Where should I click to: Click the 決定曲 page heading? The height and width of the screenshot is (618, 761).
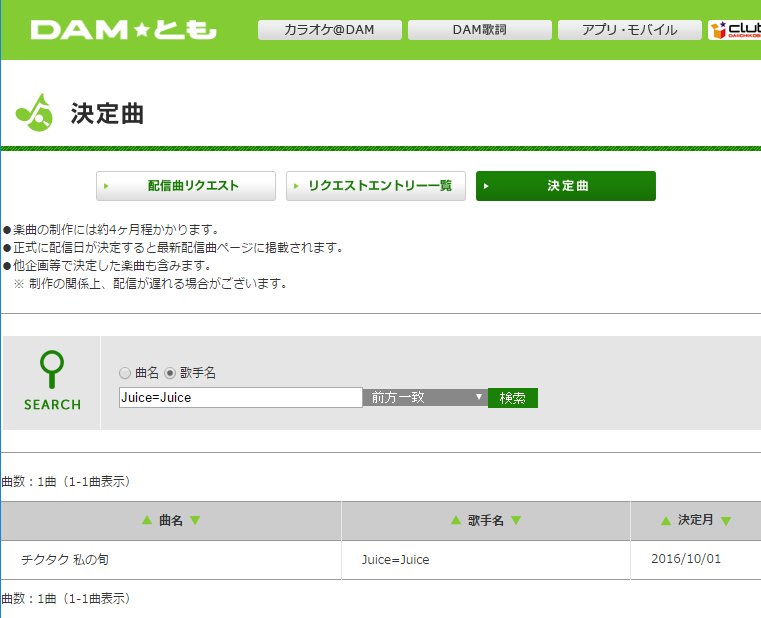tap(107, 114)
